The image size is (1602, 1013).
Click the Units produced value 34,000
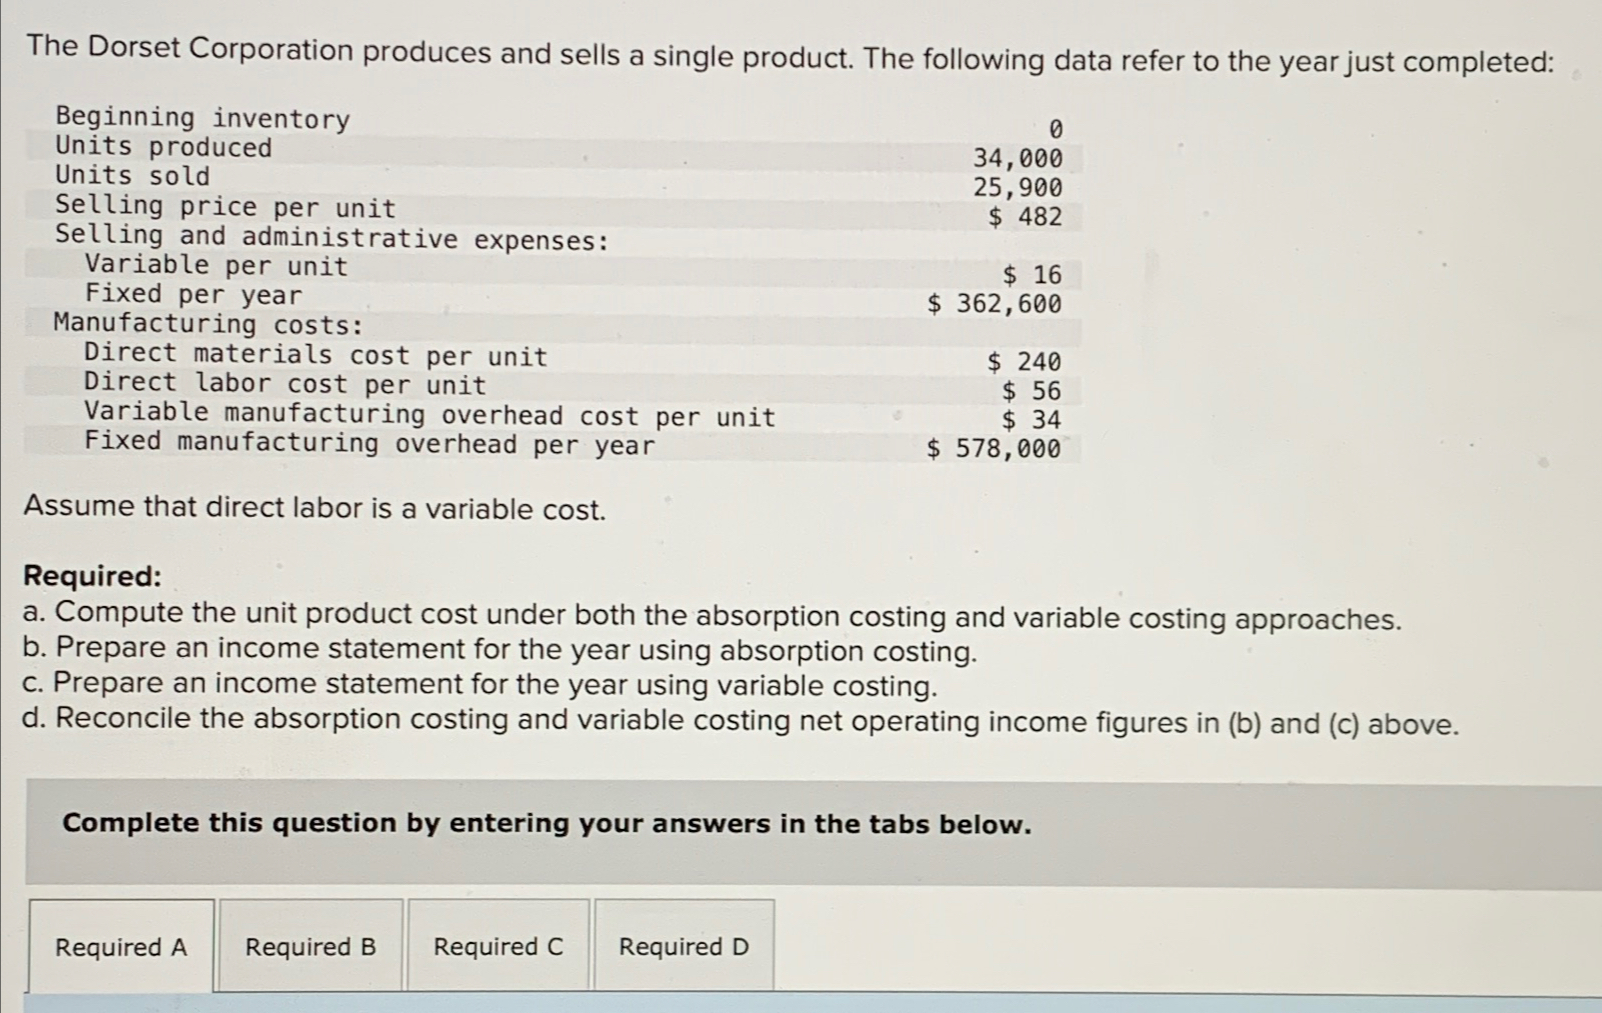point(1018,157)
